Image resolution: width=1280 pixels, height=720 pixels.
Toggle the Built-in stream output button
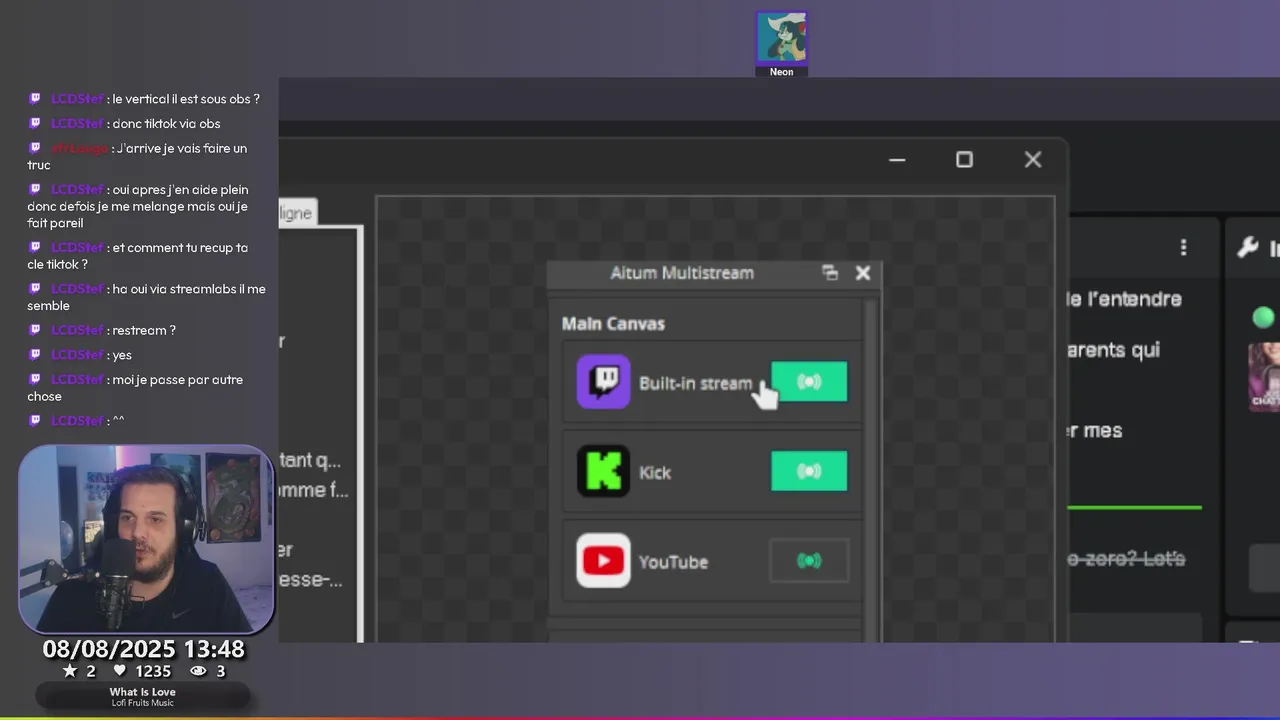pos(809,382)
